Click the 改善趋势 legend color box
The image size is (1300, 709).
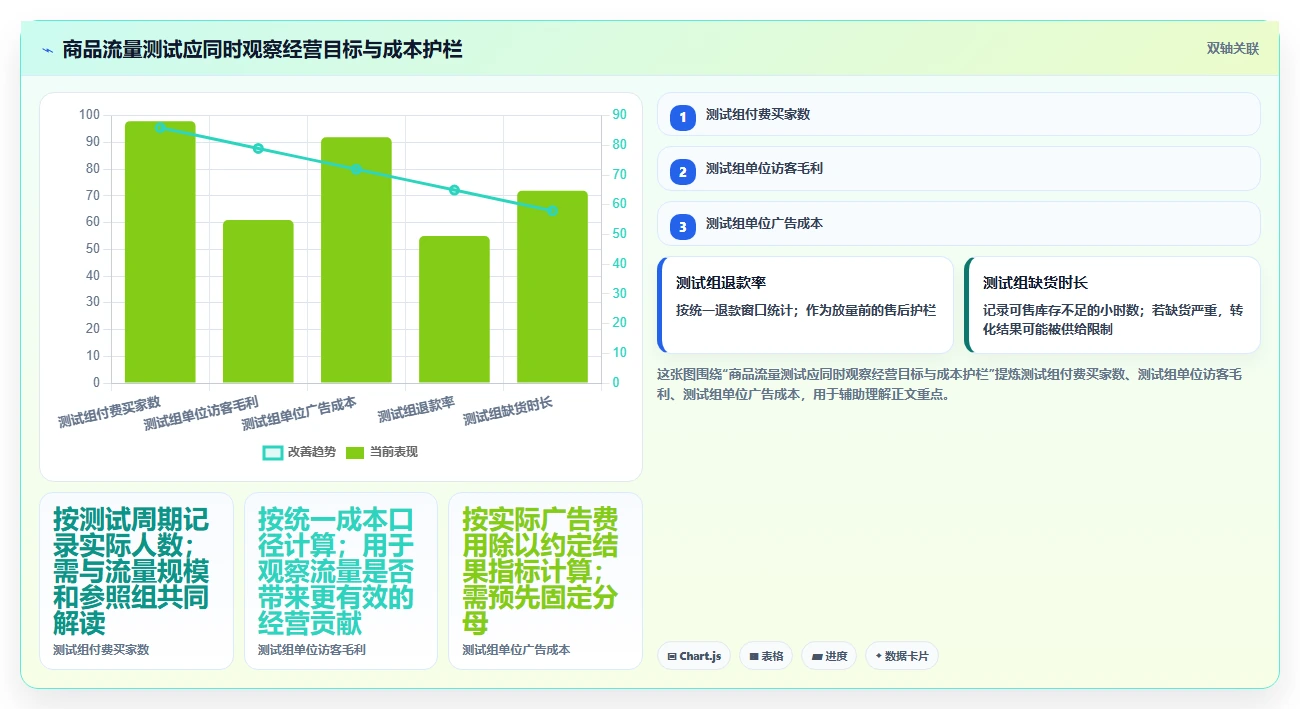pyautogui.click(x=273, y=452)
